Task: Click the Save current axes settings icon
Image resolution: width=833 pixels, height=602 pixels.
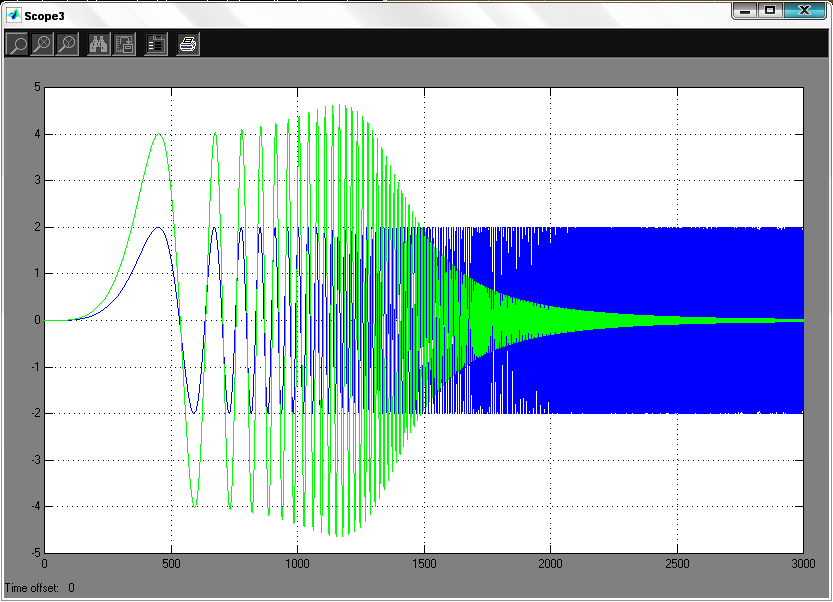Action: [124, 45]
